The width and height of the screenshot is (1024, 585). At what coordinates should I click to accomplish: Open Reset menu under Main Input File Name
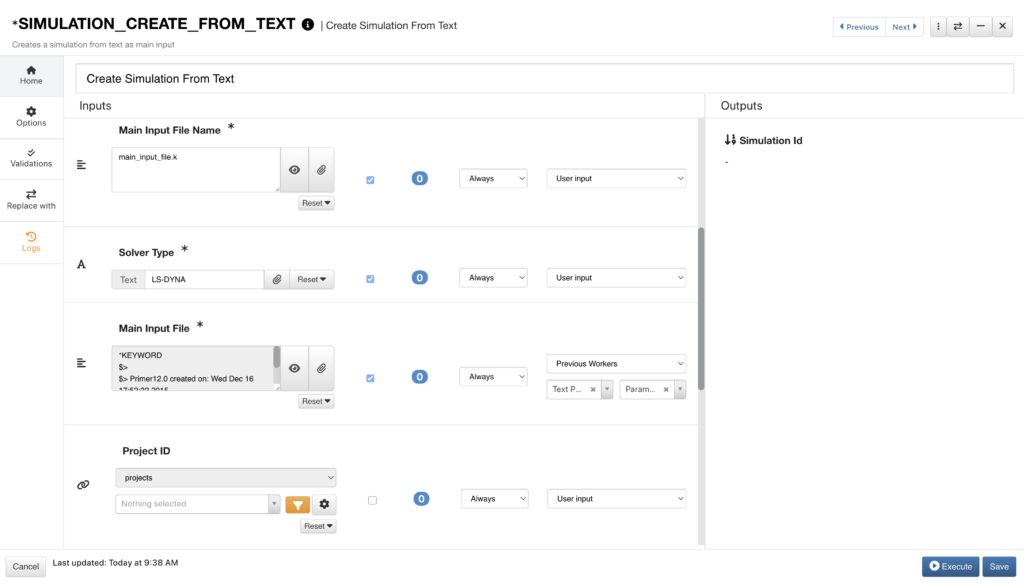point(316,203)
